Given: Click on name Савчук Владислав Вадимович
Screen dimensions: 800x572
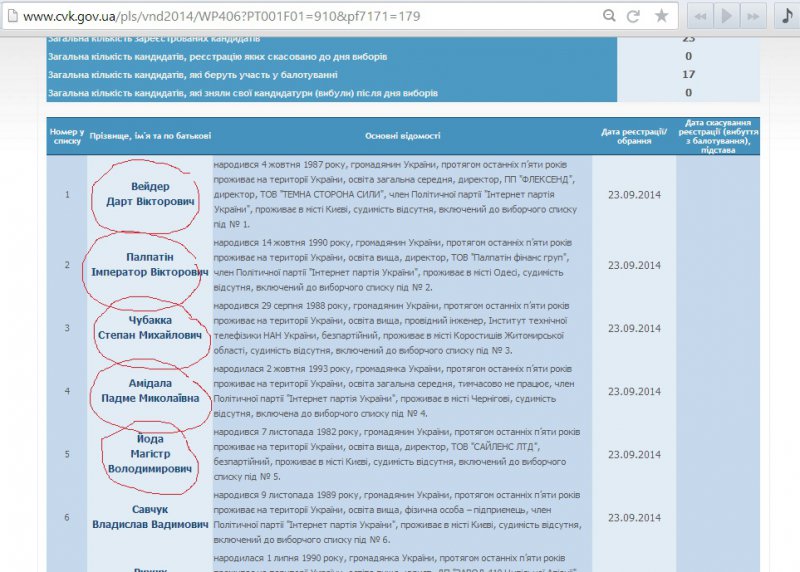Looking at the screenshot, I should [x=150, y=516].
